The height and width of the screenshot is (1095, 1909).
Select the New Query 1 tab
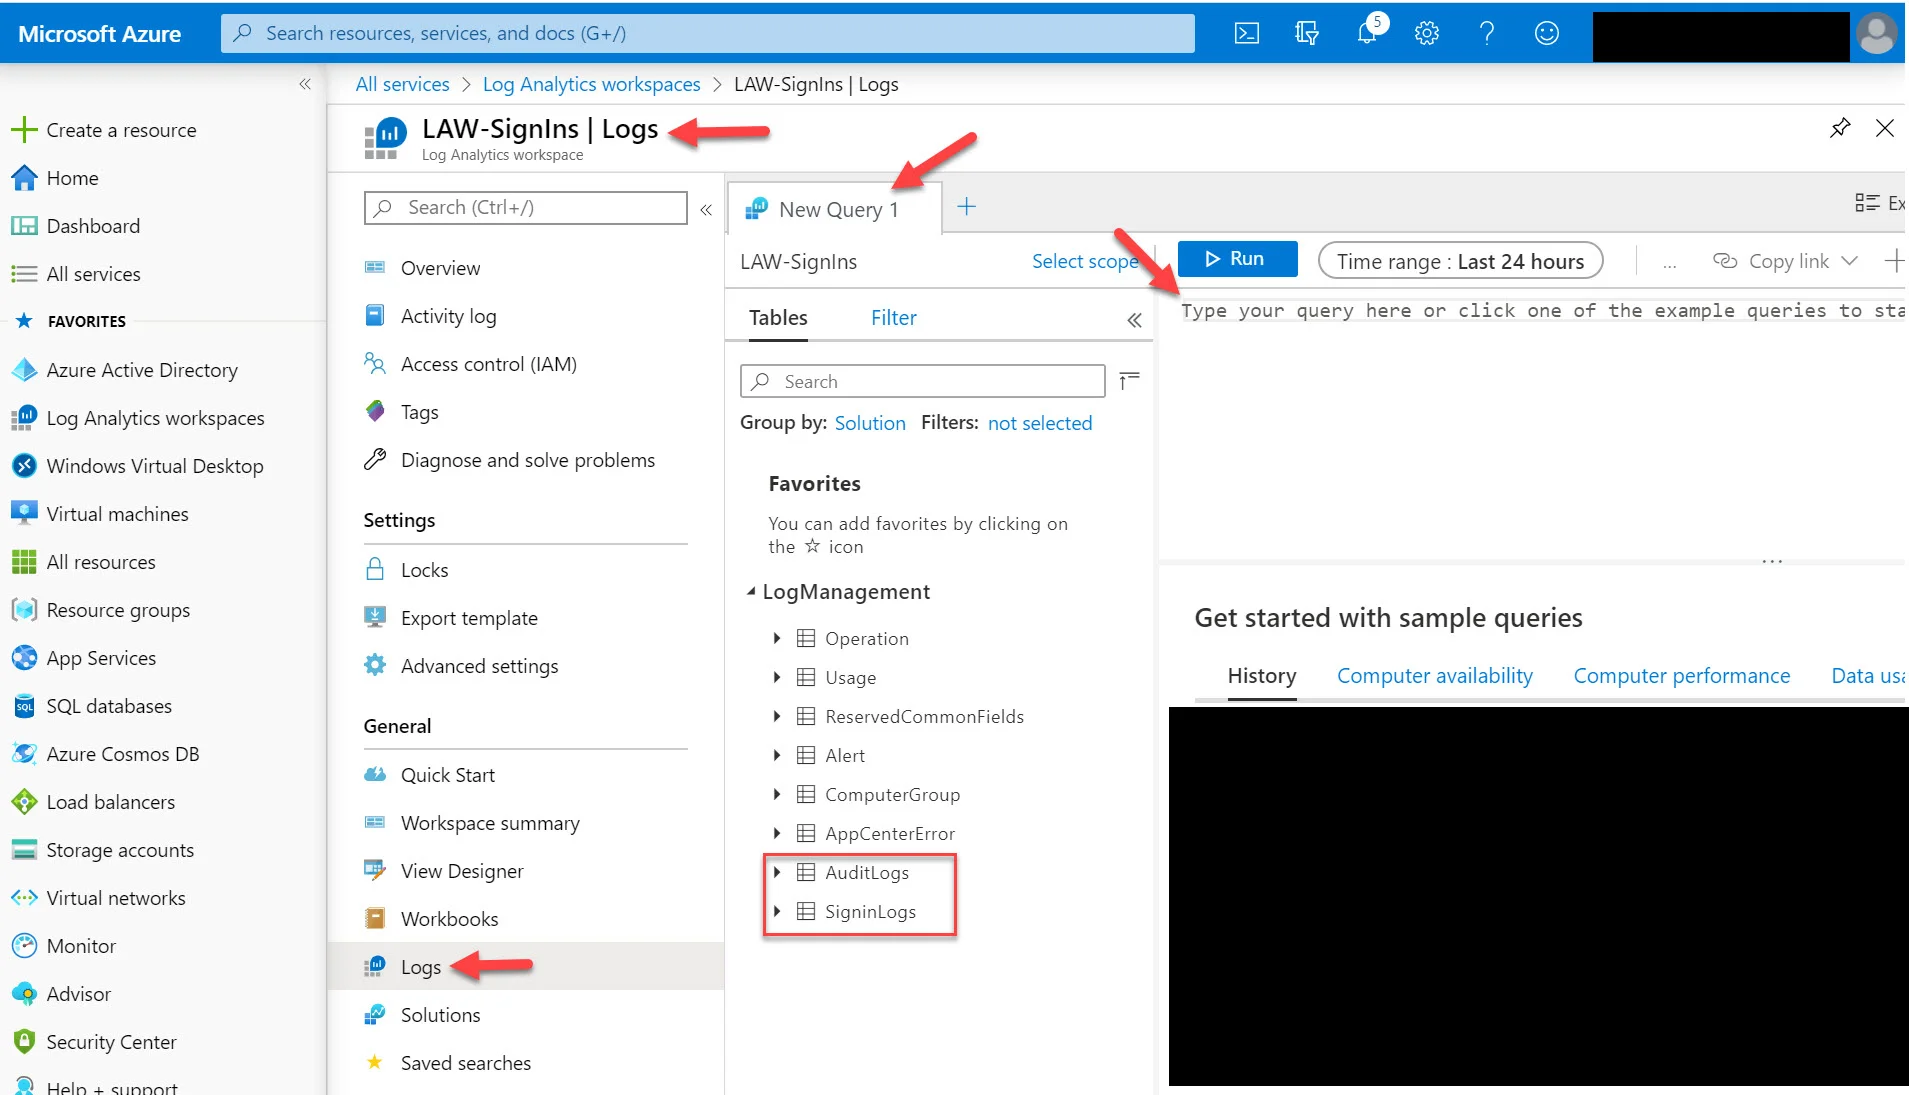835,209
